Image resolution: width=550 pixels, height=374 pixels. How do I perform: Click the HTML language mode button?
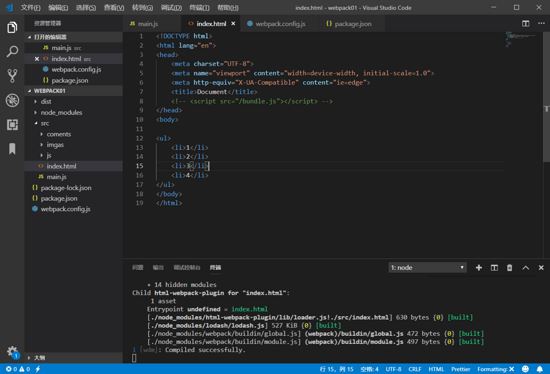[x=436, y=369]
